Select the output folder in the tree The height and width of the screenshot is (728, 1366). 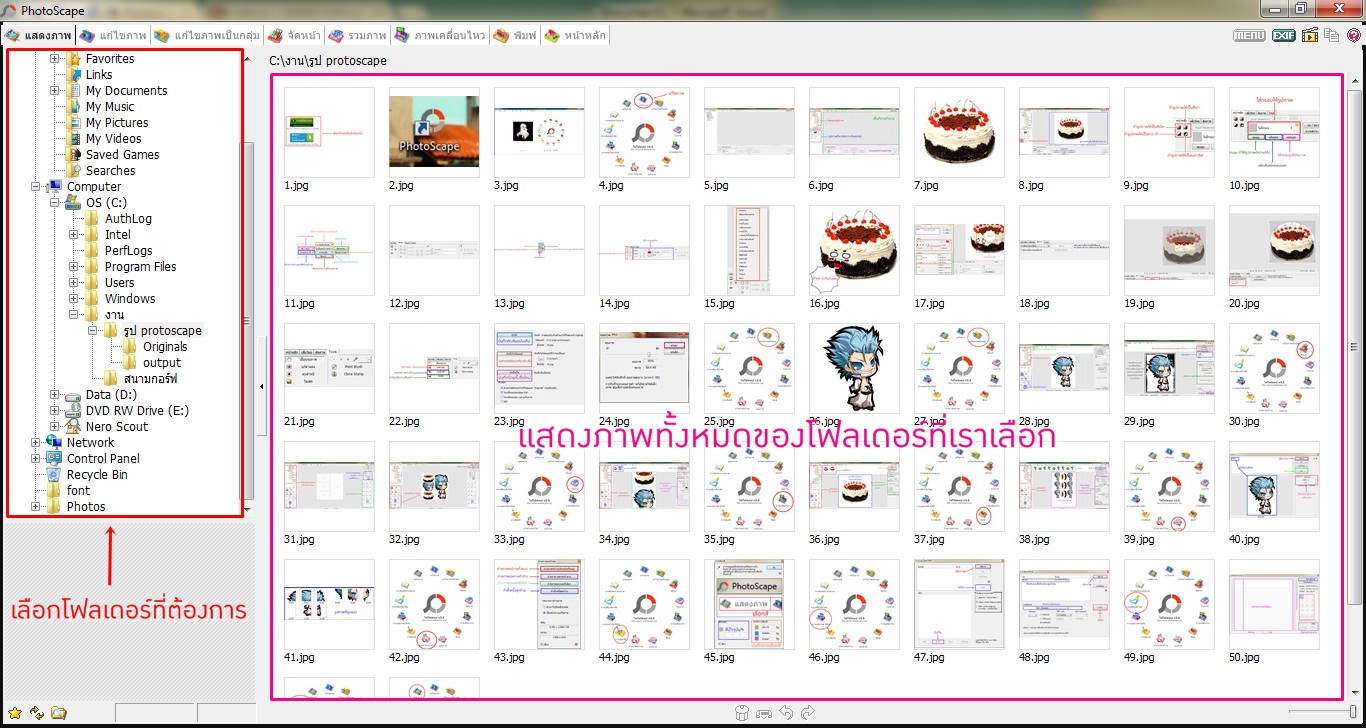[162, 363]
